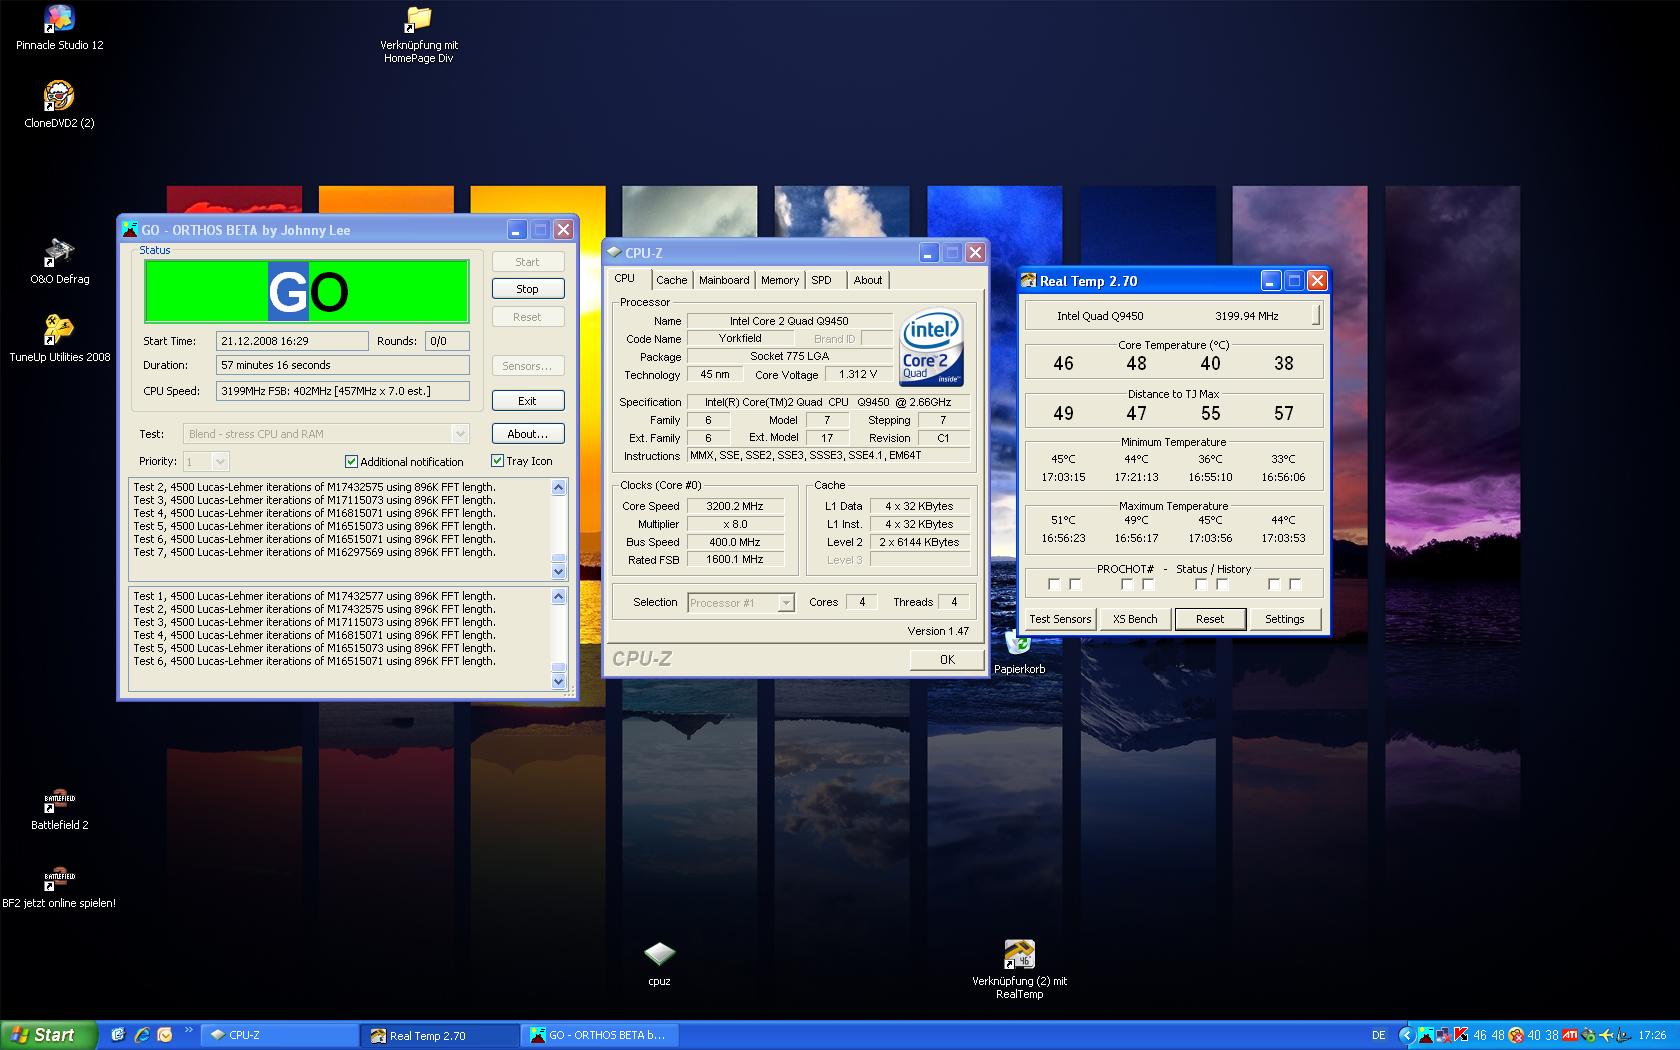Click Test Sensors in Real Temp

pyautogui.click(x=1060, y=619)
